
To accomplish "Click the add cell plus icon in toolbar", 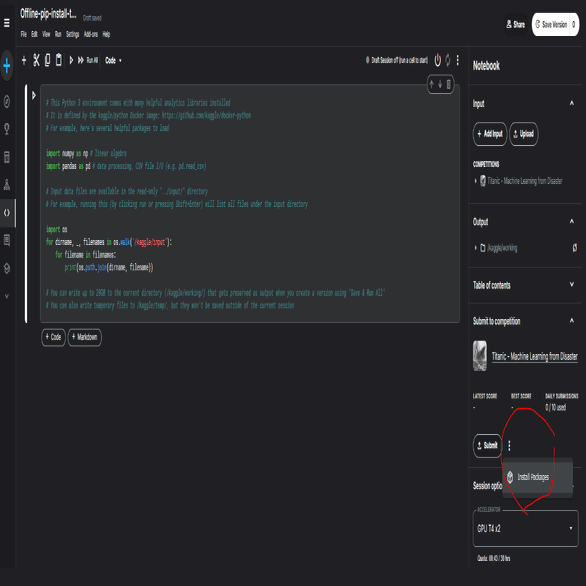I will click(x=24, y=60).
